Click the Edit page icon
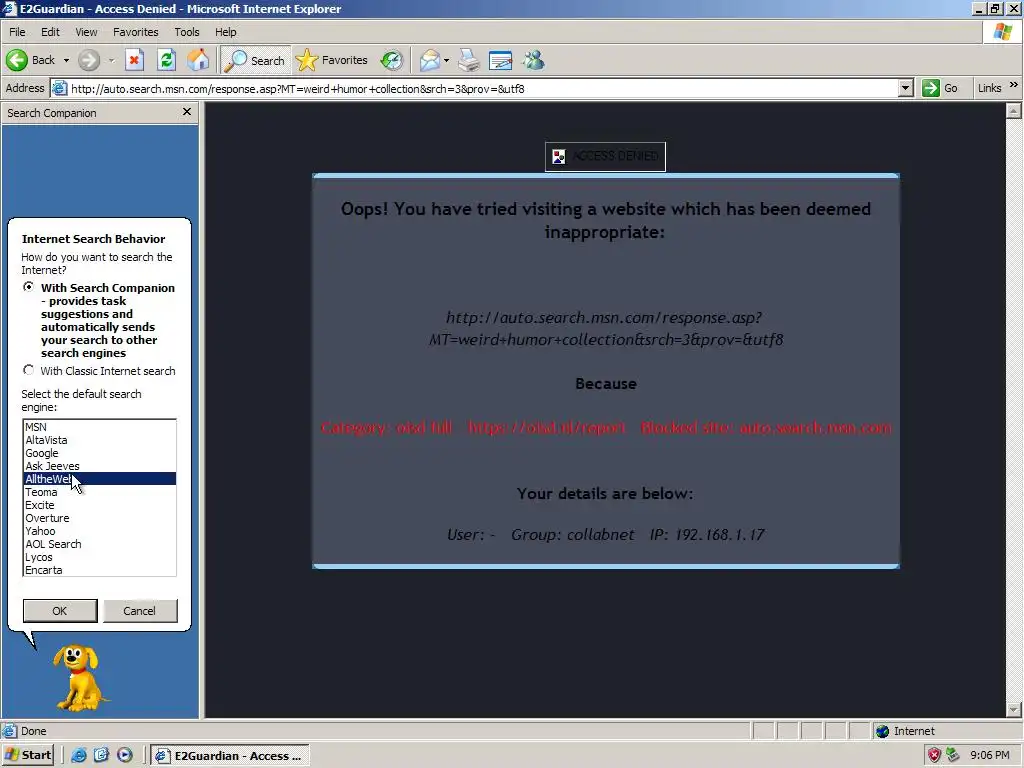This screenshot has height=768, width=1024. point(501,60)
